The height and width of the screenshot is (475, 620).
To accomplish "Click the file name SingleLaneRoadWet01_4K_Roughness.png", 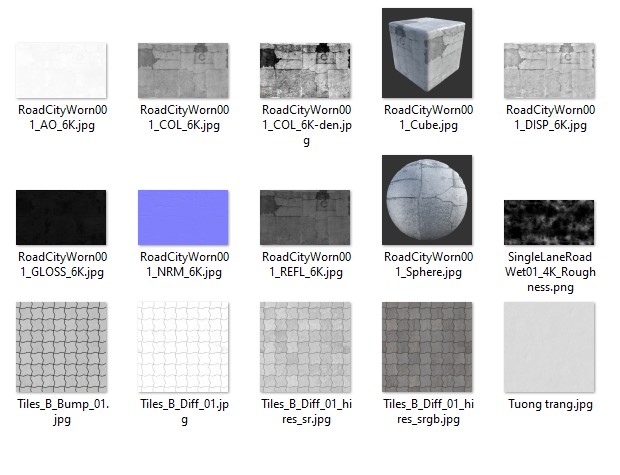I will [550, 272].
